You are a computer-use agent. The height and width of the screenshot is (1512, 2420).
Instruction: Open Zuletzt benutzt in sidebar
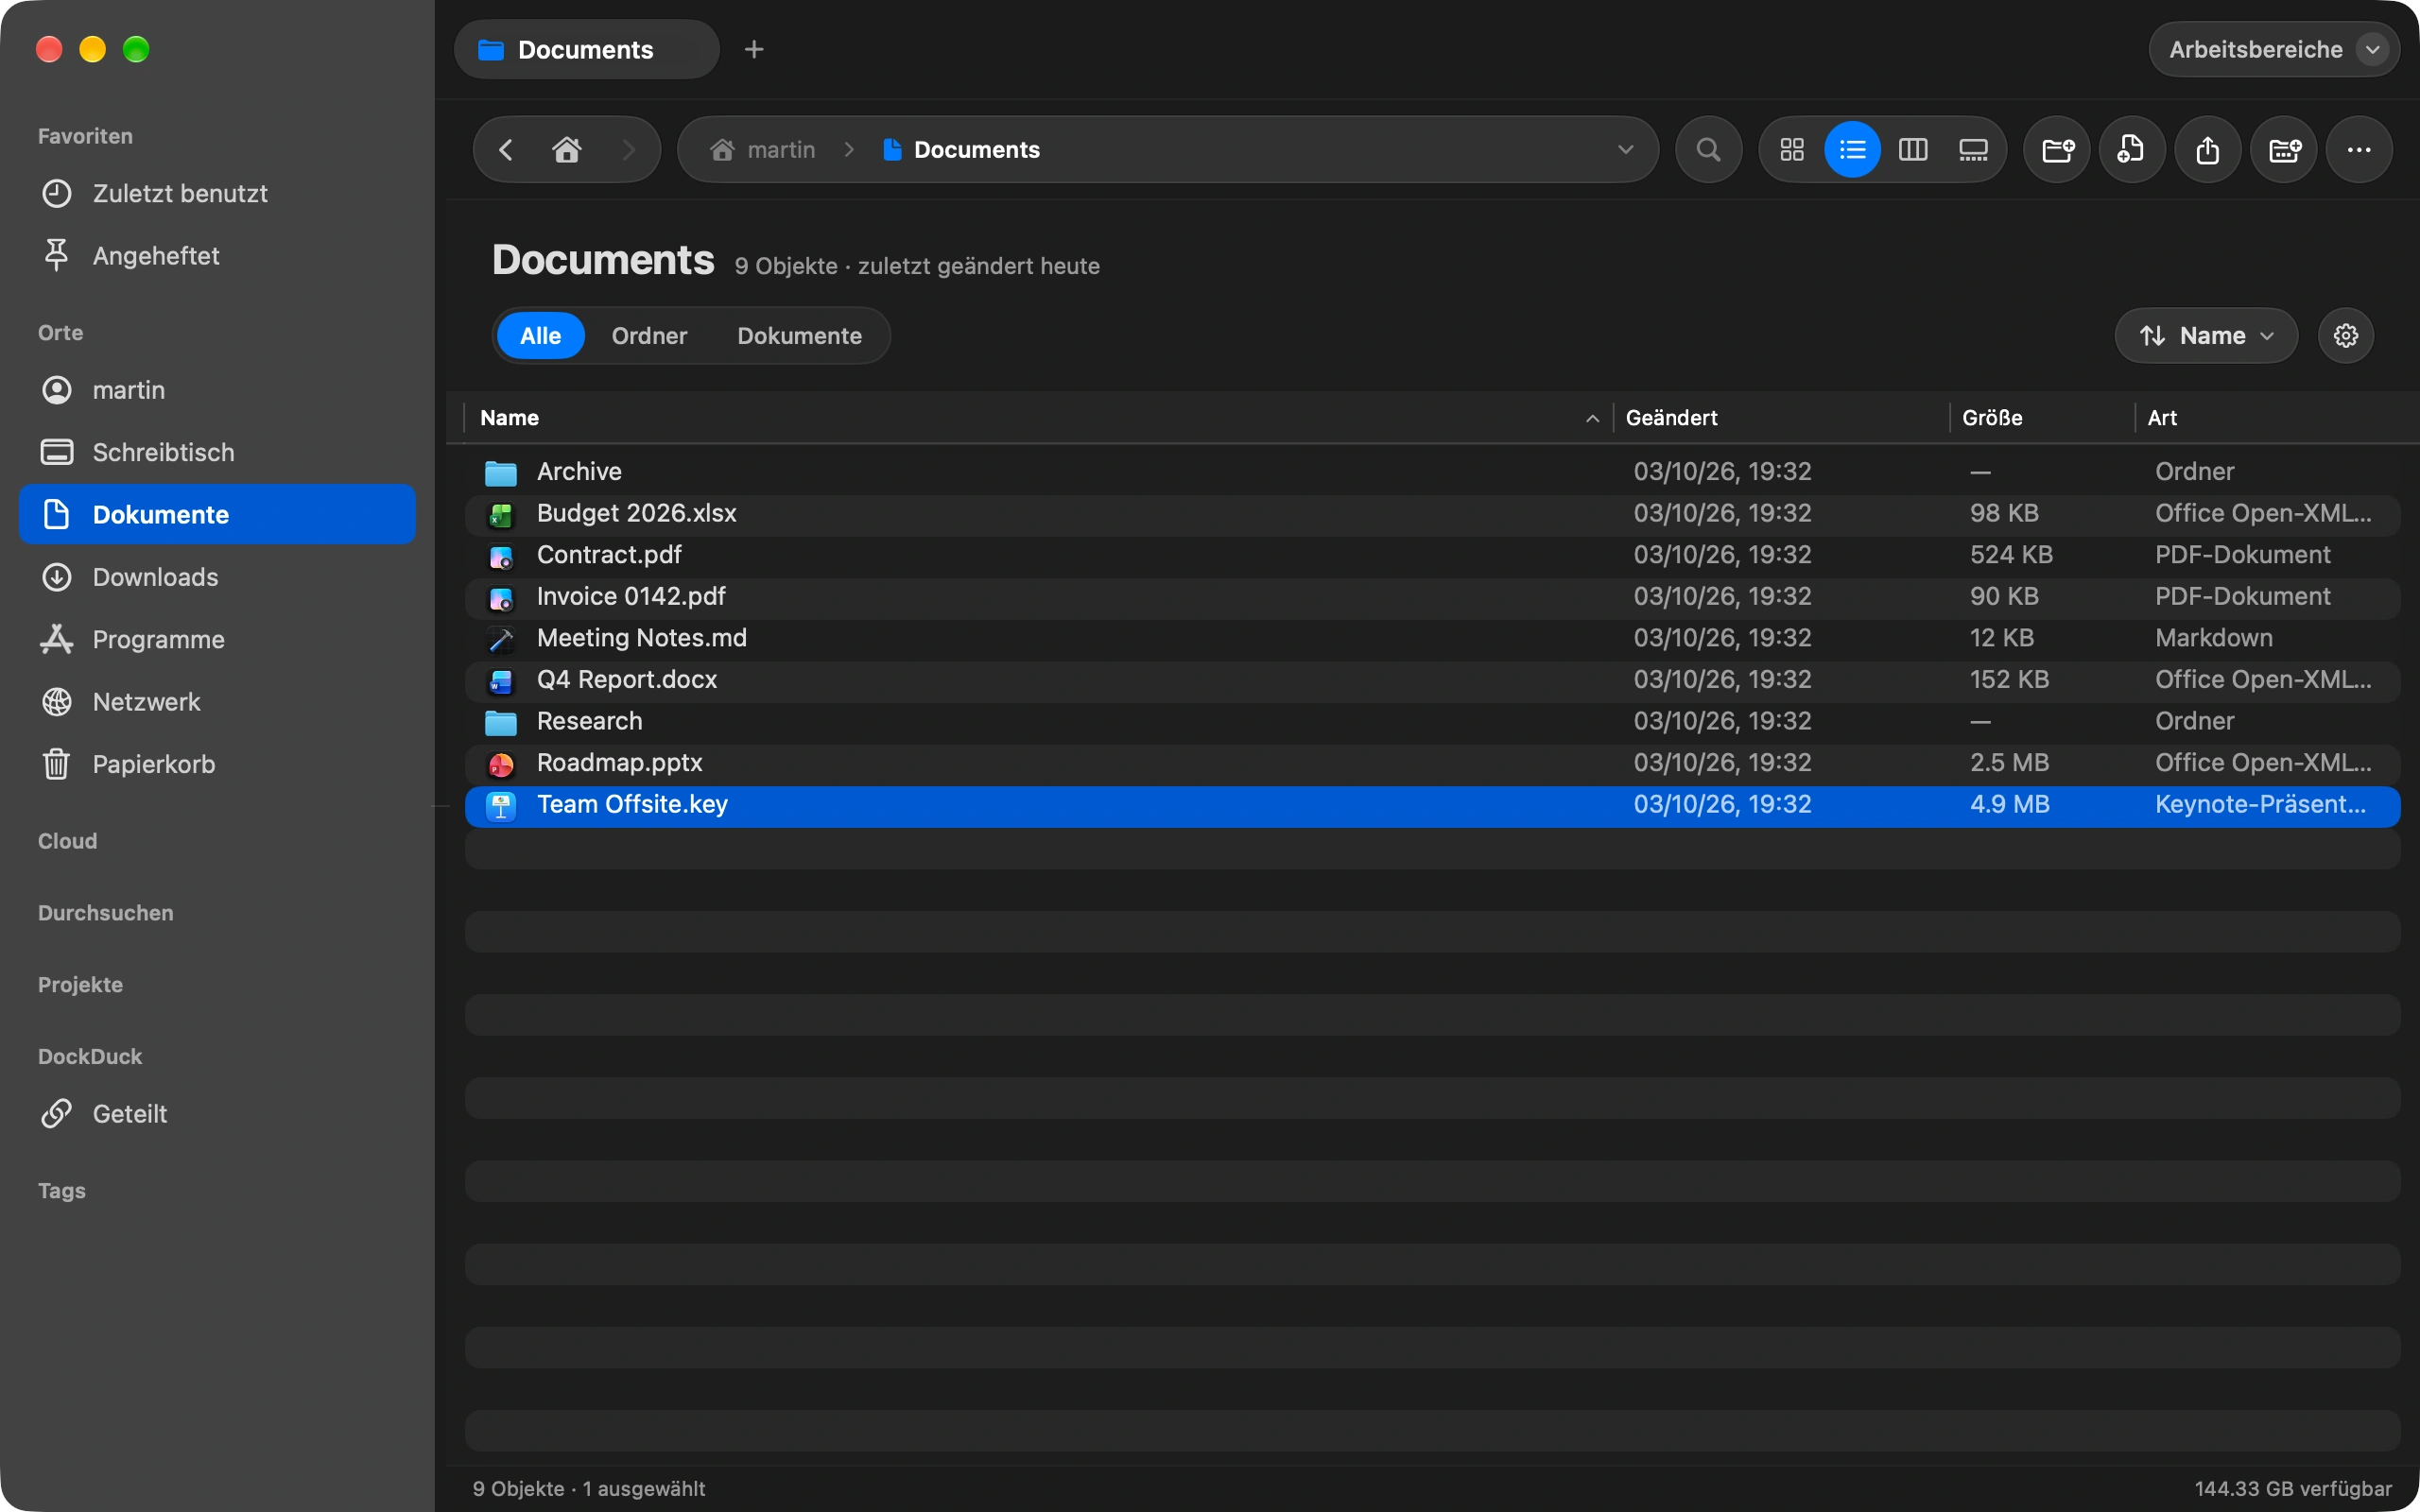click(217, 194)
